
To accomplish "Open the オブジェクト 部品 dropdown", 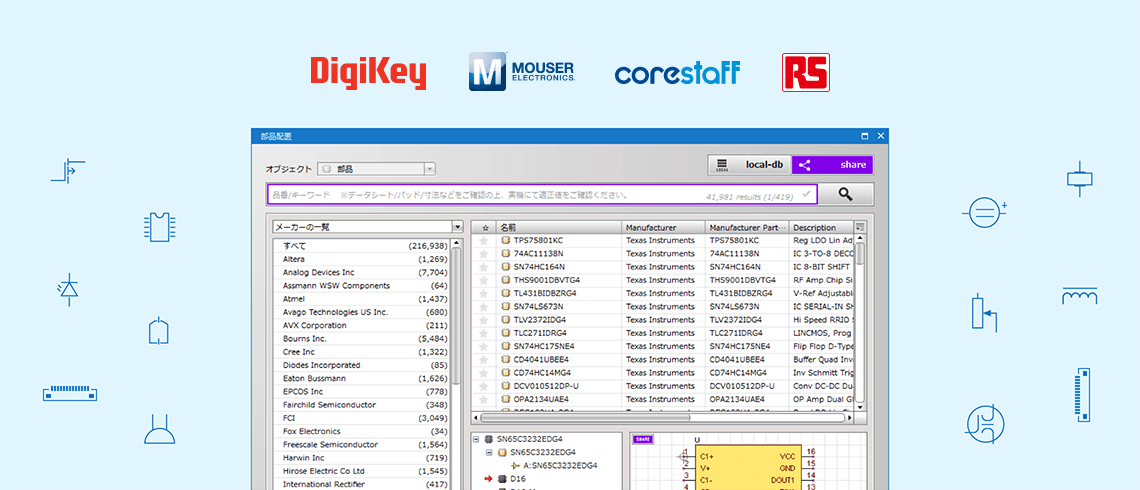I will (377, 169).
